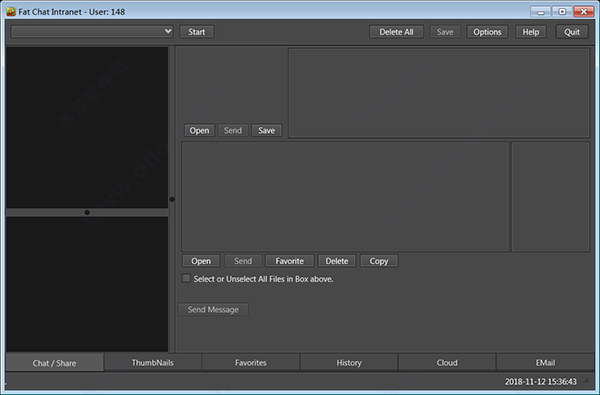Viewport: 600px width, 395px height.
Task: Open the History tab
Action: (x=349, y=362)
